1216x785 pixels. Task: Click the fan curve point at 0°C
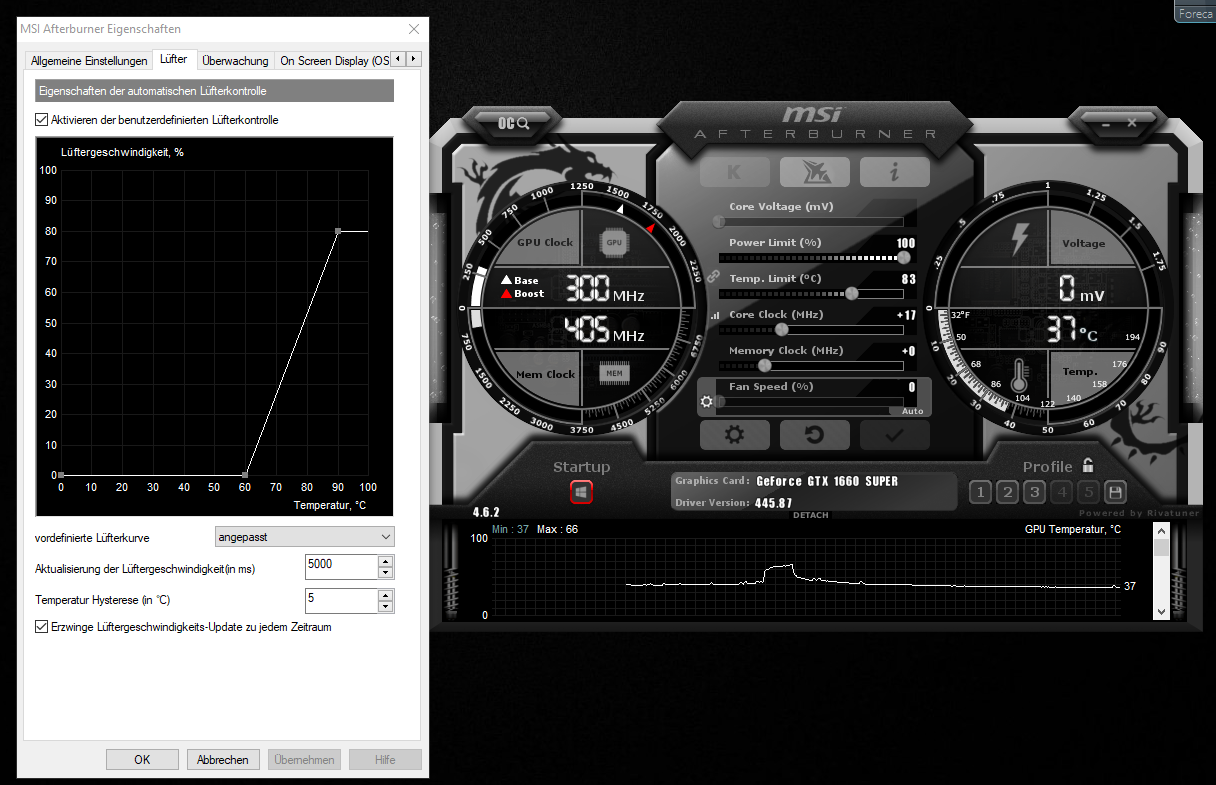(x=61, y=475)
